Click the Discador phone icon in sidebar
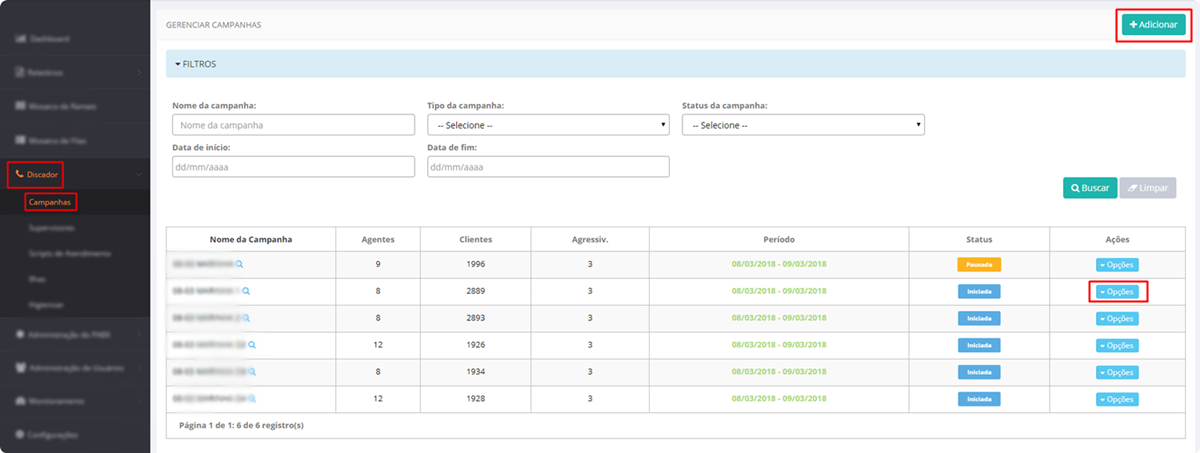 19,175
